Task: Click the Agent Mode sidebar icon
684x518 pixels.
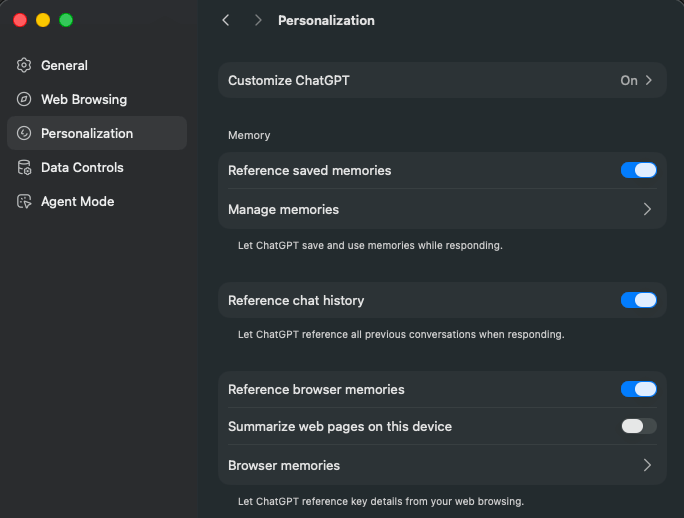Action: click(24, 201)
